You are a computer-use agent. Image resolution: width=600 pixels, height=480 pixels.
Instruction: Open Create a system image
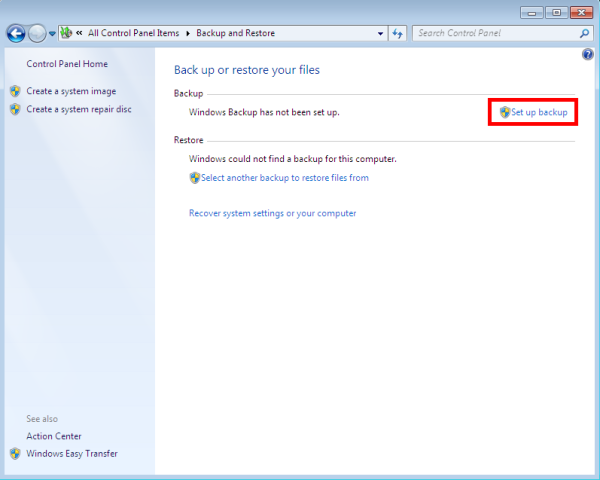(71, 91)
